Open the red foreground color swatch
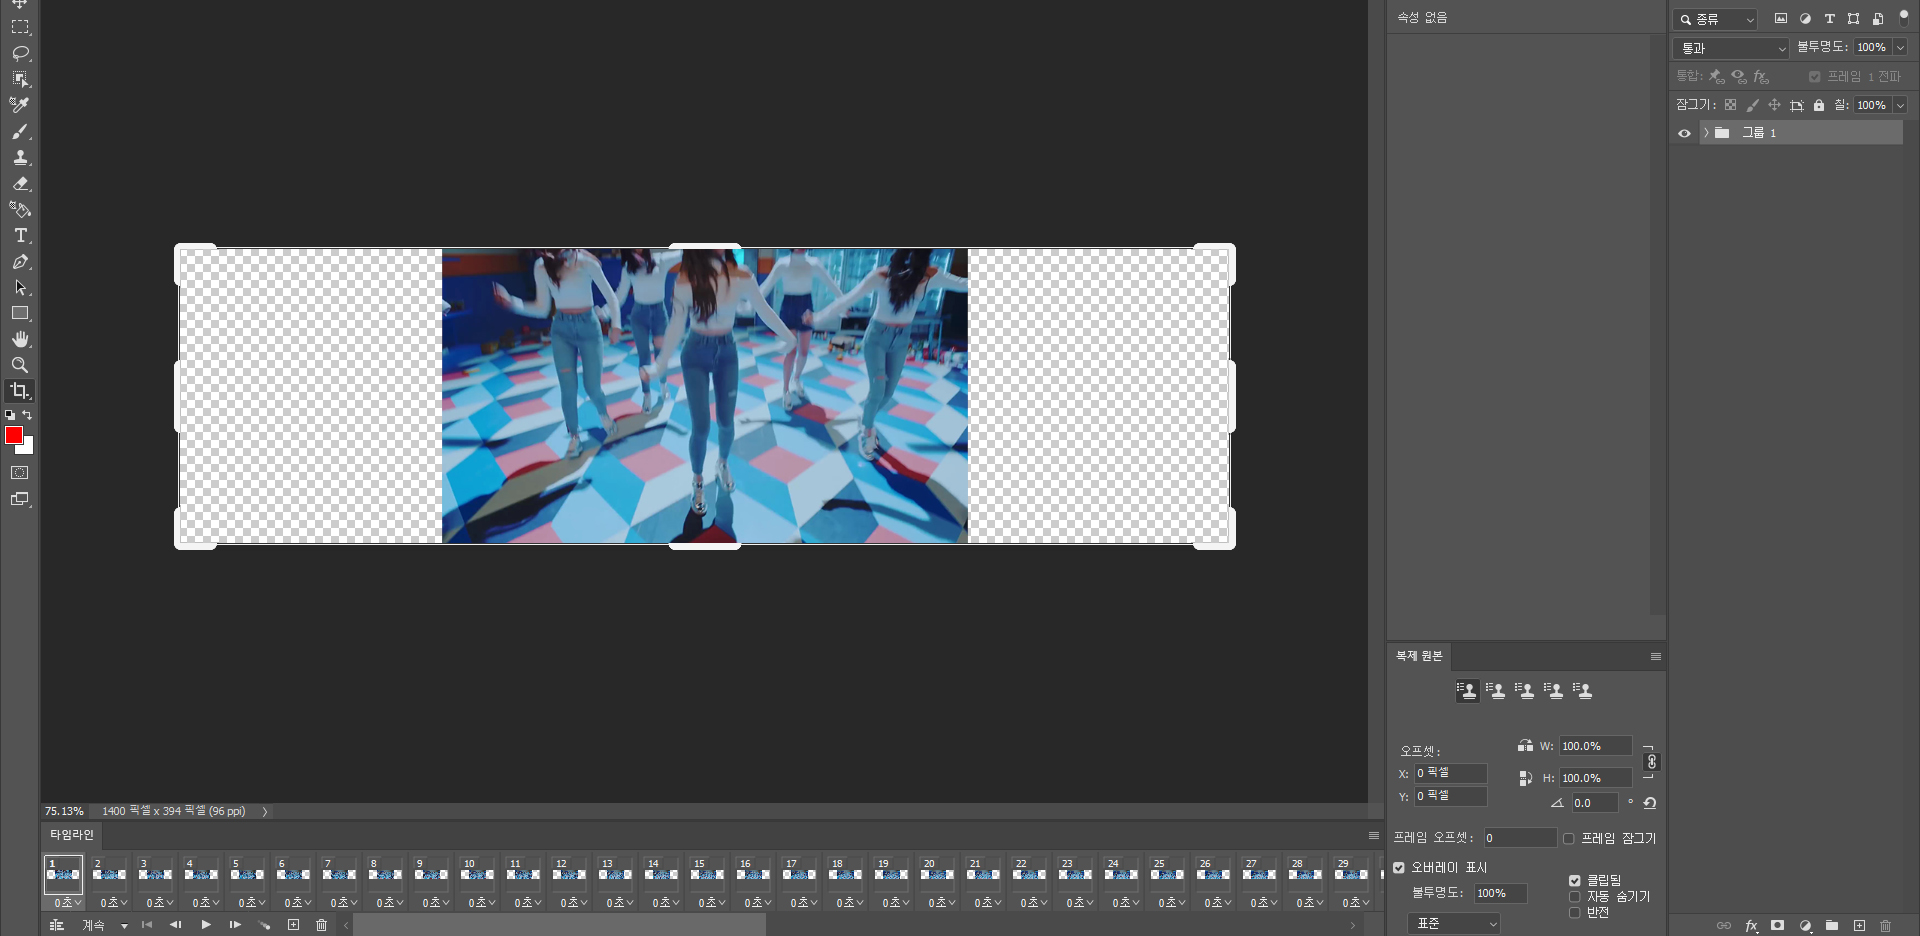 (13, 435)
